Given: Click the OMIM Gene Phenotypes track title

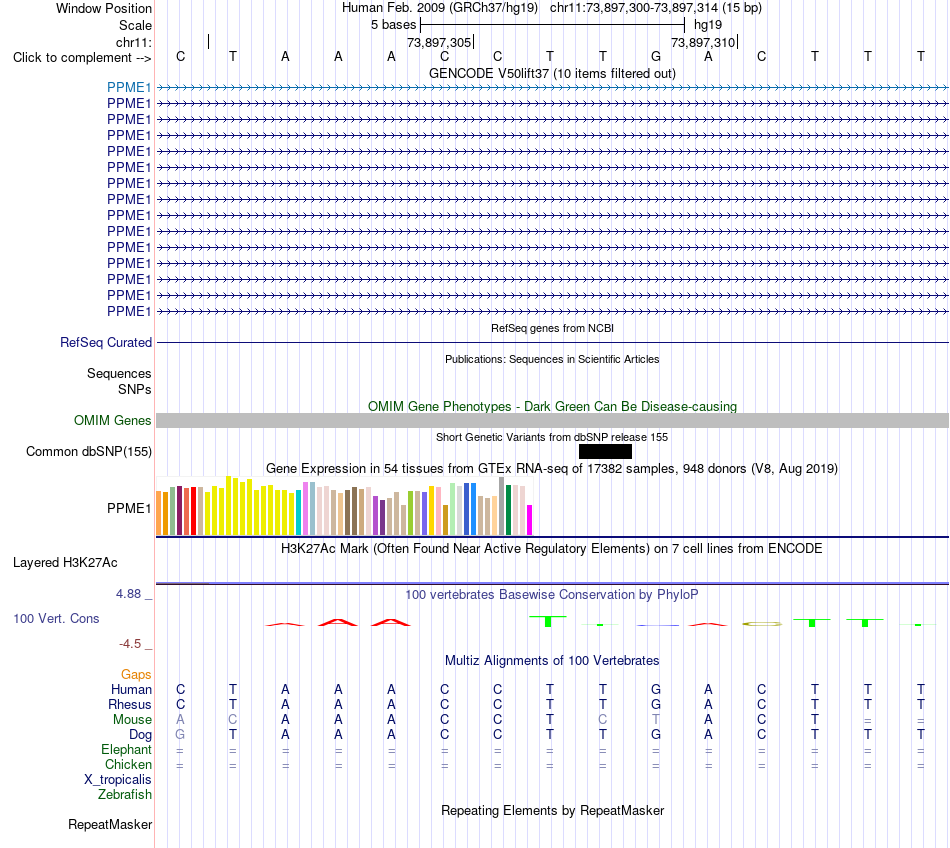Looking at the screenshot, I should coord(552,406).
